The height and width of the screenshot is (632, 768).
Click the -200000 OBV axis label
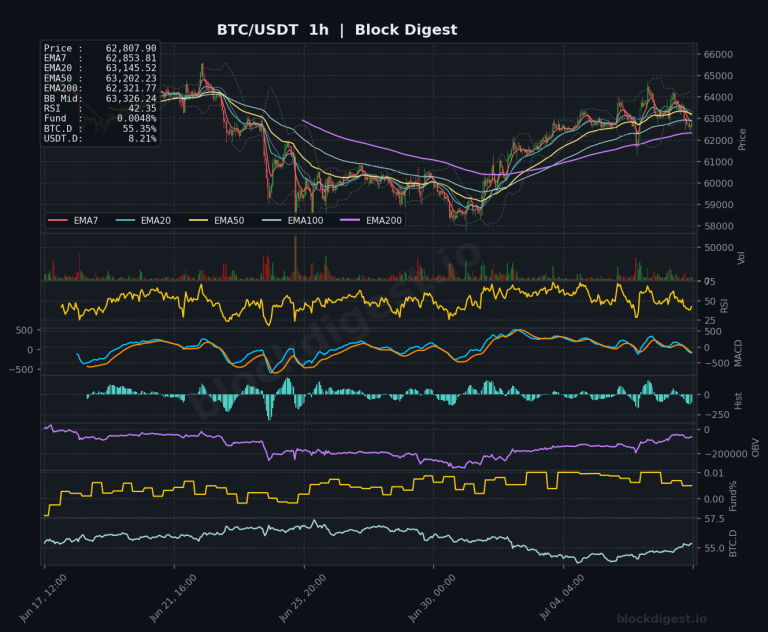[725, 454]
